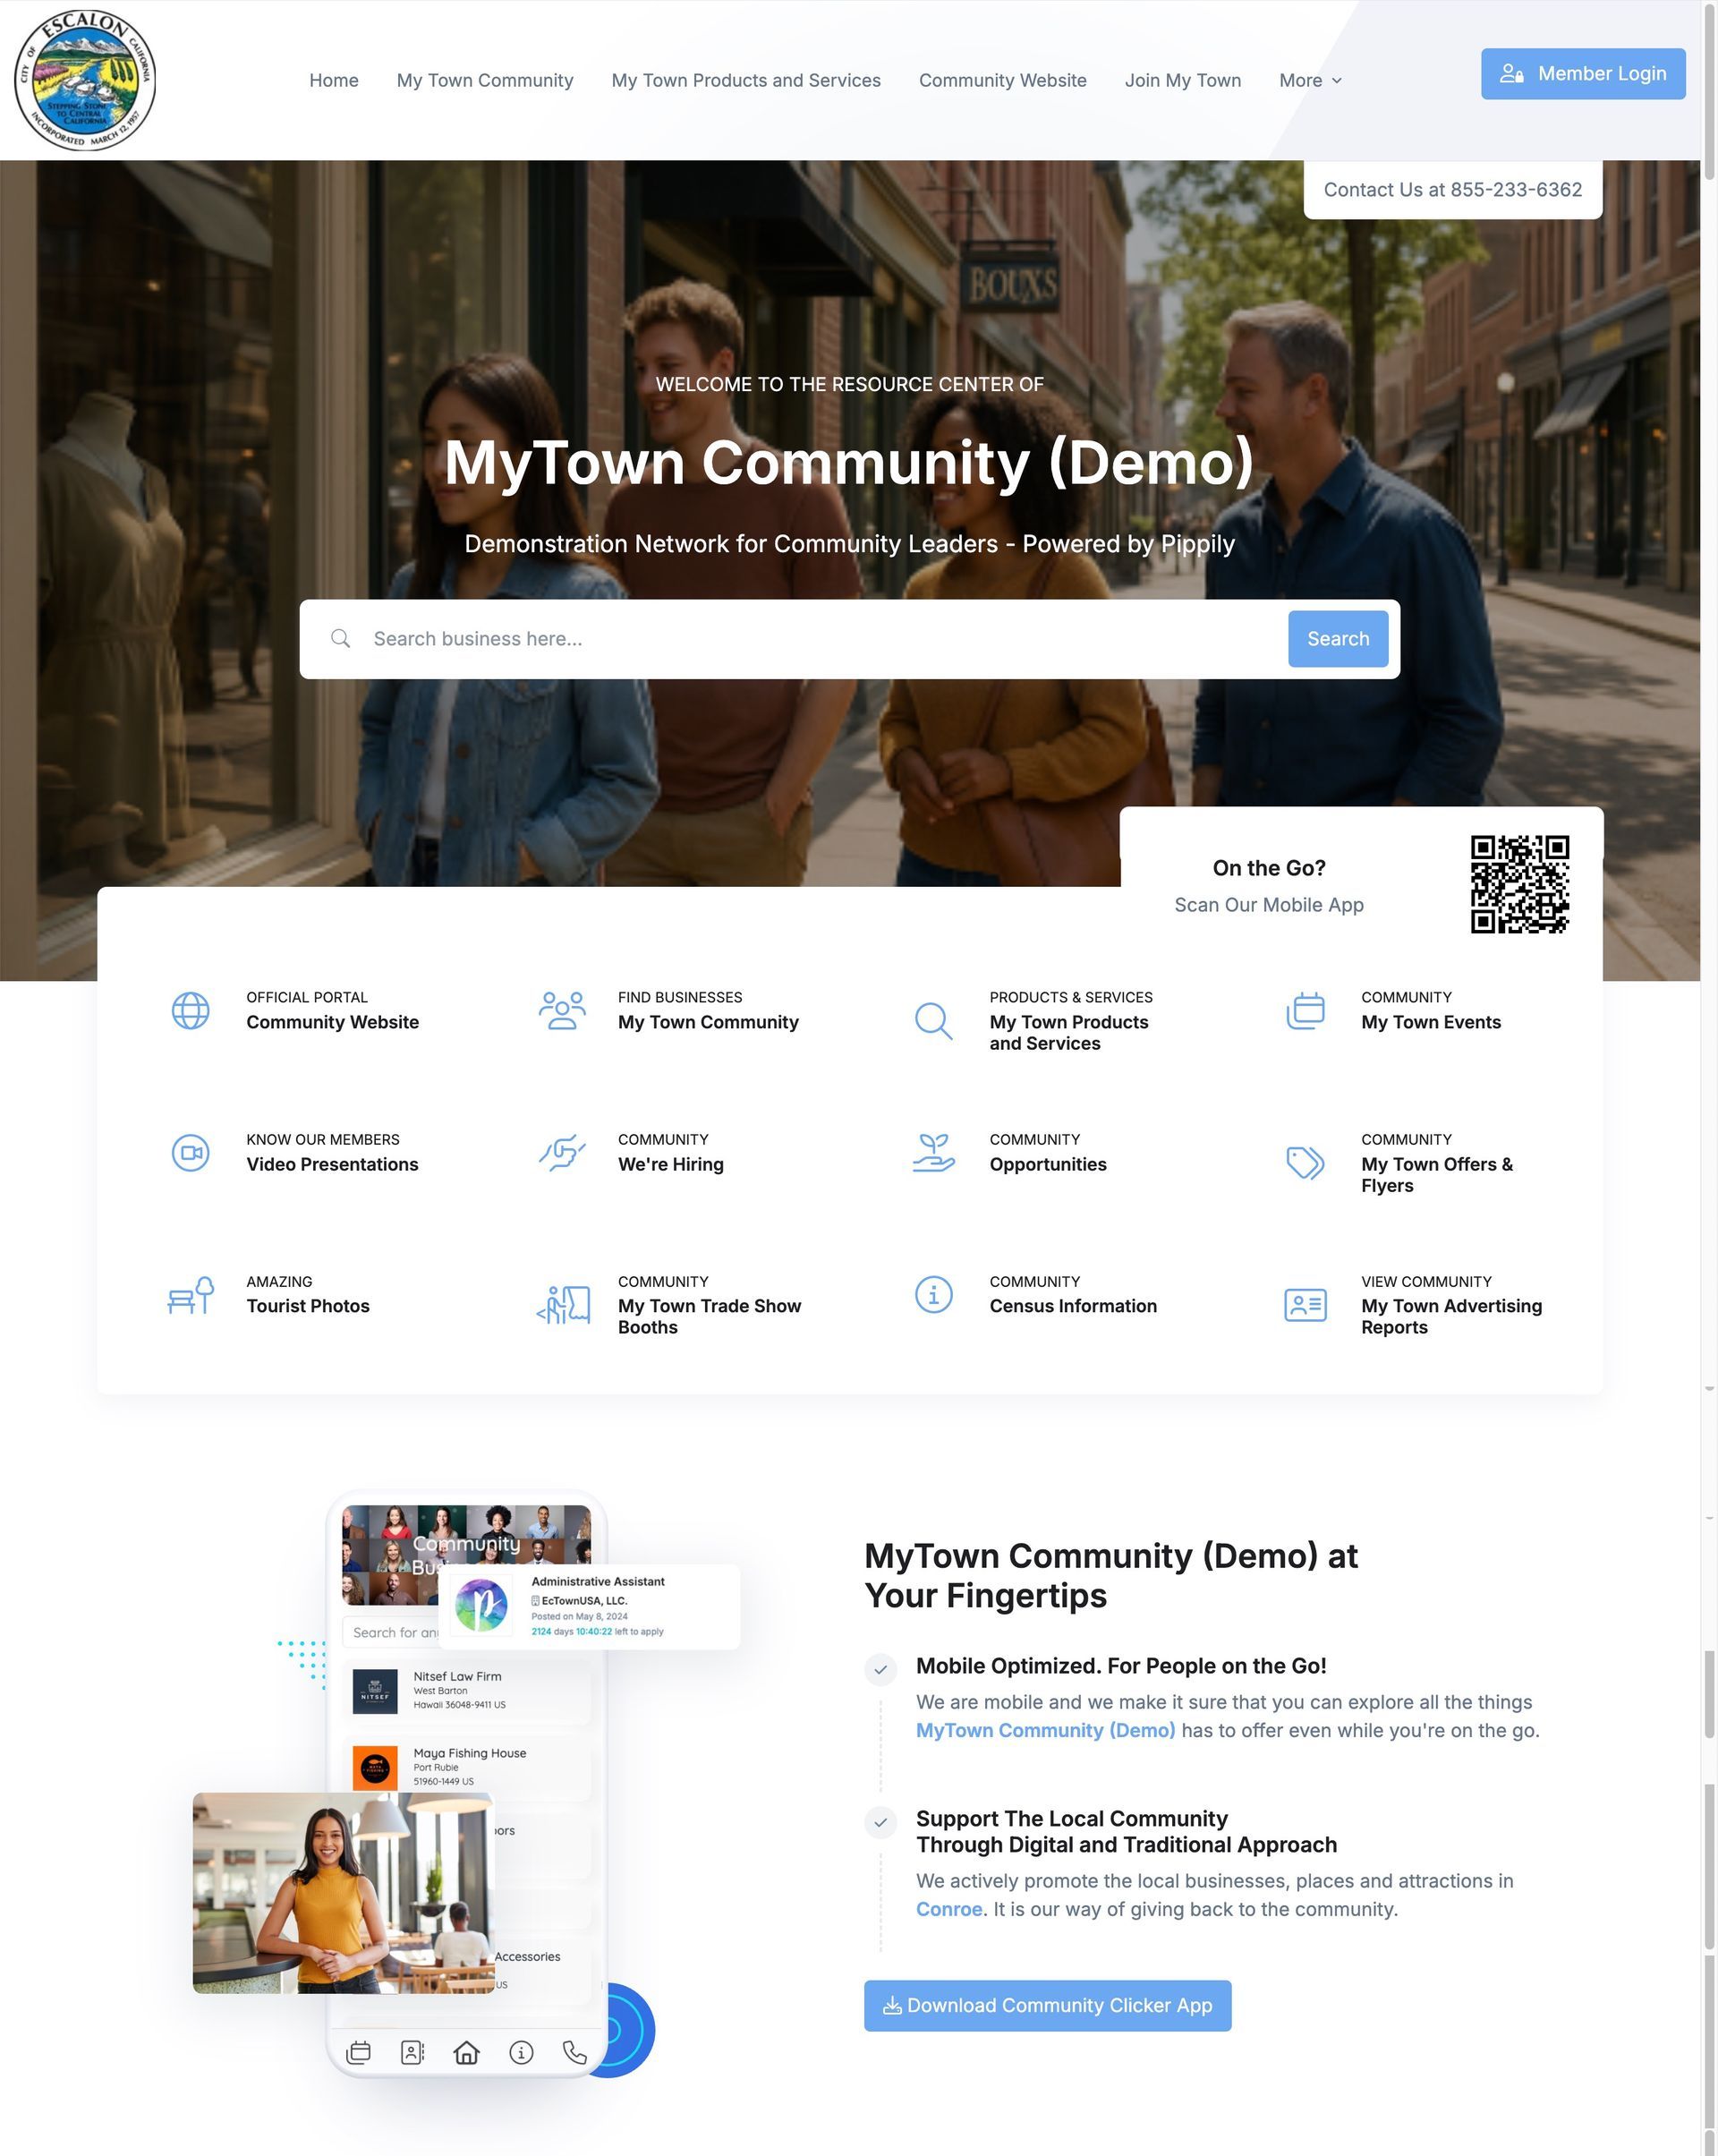Open the My Town Events calendar icon
The height and width of the screenshot is (2156, 1718).
point(1305,1010)
